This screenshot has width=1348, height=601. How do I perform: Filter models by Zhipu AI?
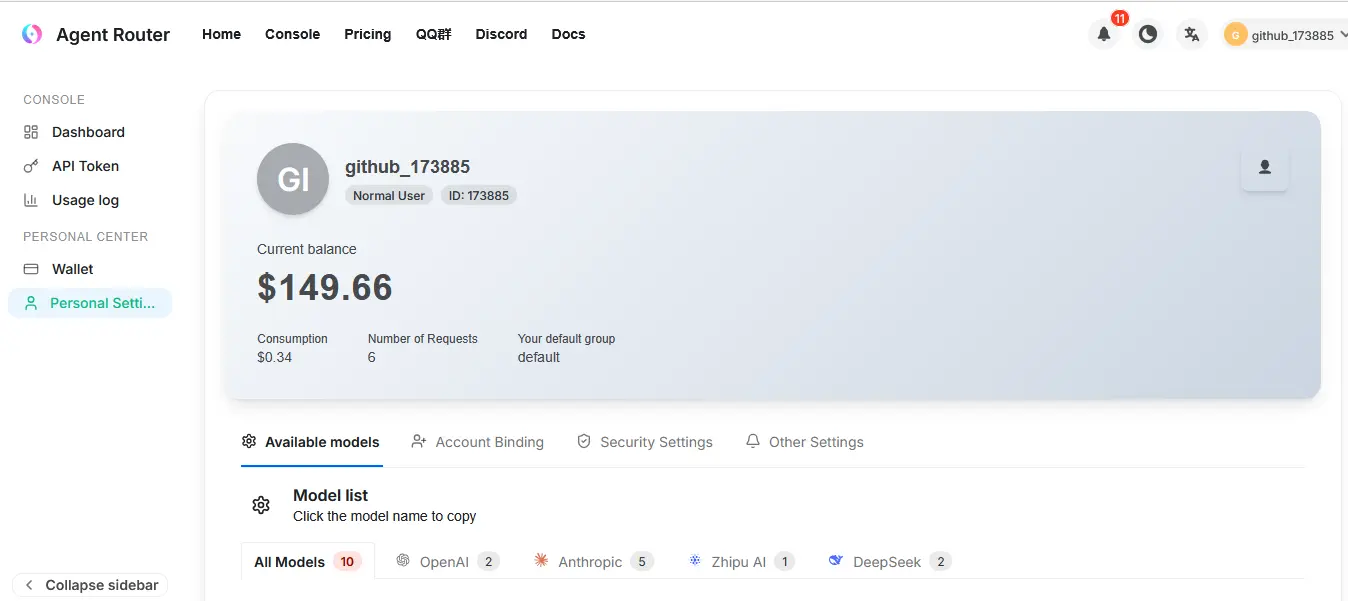pos(741,561)
